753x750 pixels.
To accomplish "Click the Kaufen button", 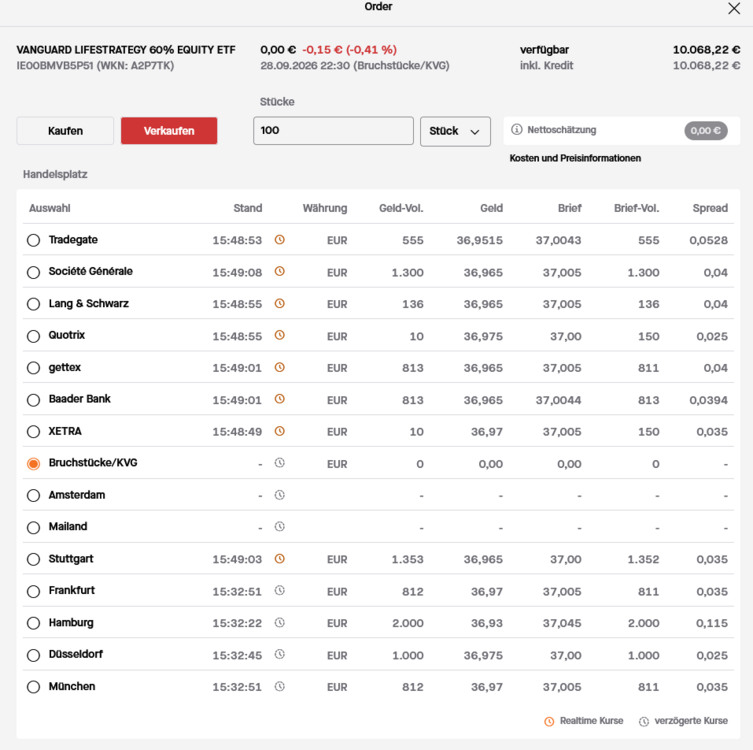I will tap(65, 131).
